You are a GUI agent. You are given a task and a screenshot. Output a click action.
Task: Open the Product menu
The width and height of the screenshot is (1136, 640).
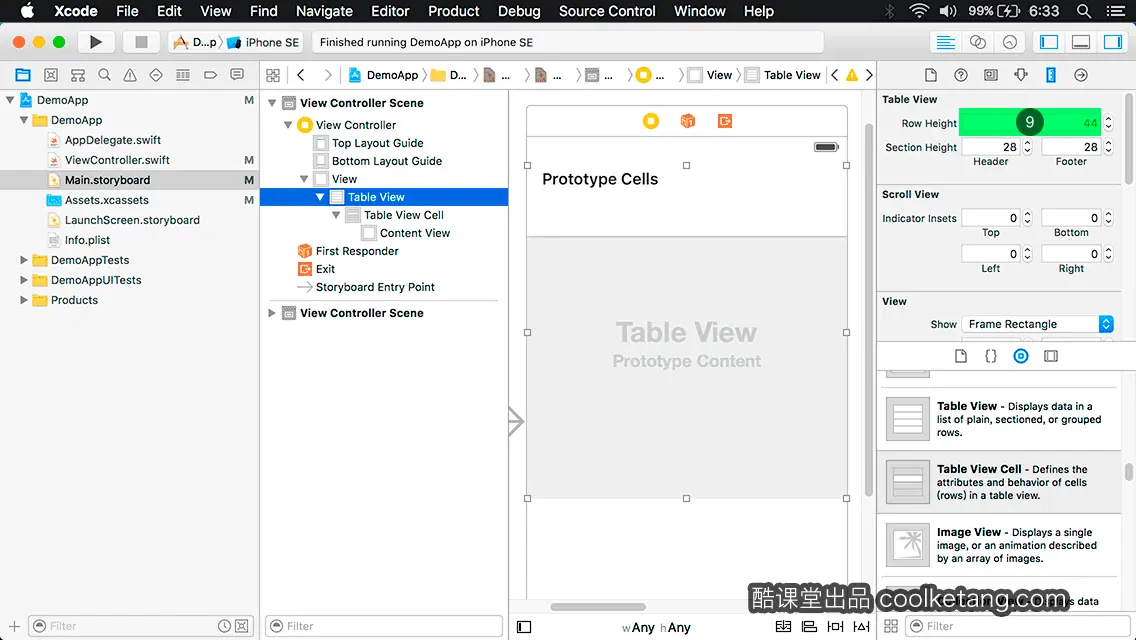(454, 11)
